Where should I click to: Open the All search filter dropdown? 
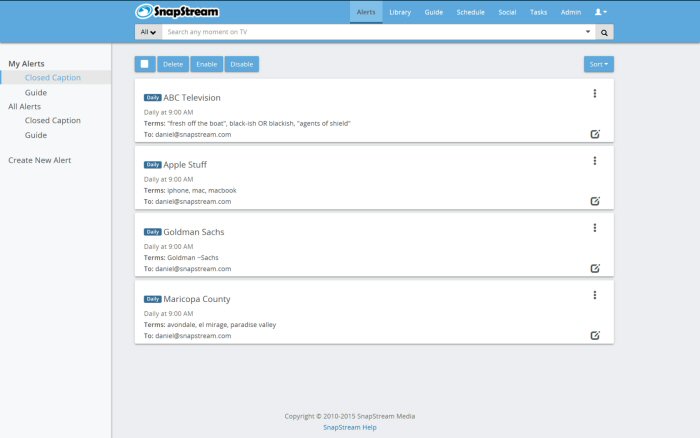tap(148, 32)
